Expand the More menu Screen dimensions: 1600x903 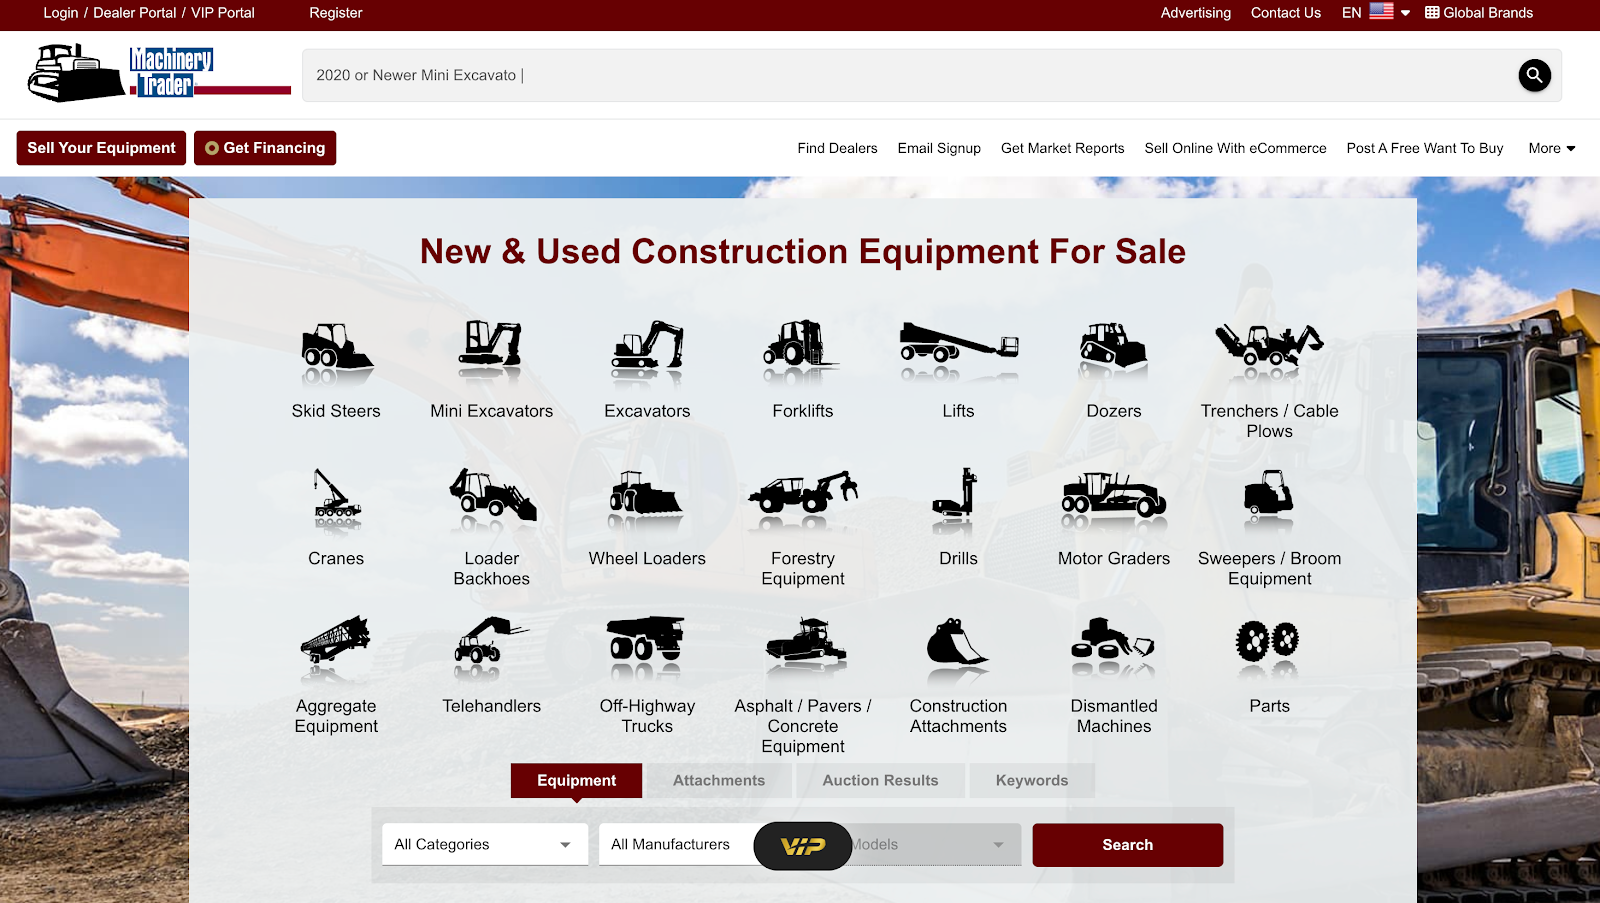1552,148
